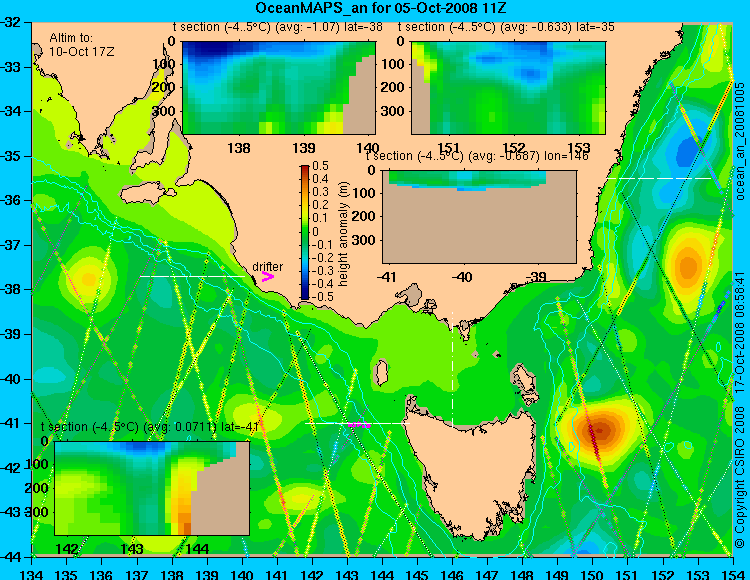Screen dimensions: 750x580
Task: Click Kangaroo Island south of the mainland gulfs
Action: coord(147,194)
